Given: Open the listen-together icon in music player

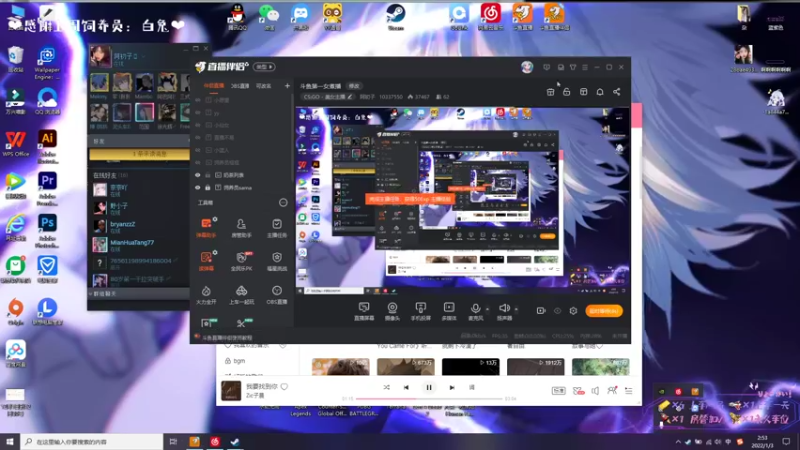Looking at the screenshot, I should tap(612, 391).
